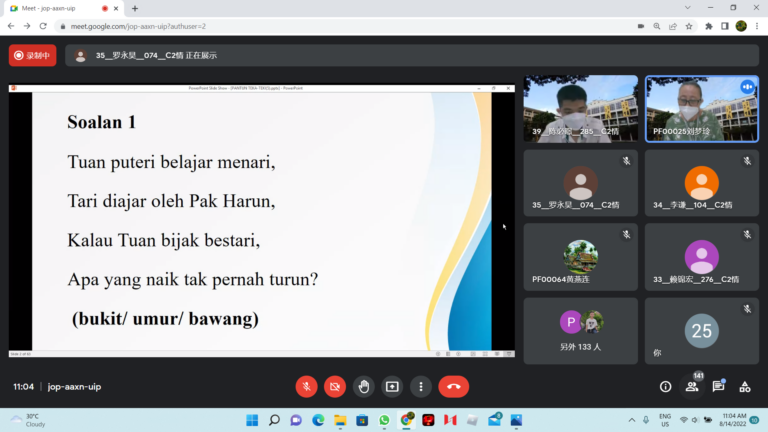The image size is (768, 432).
Task: Bookmark this page with the star icon
Action: pyautogui.click(x=690, y=26)
